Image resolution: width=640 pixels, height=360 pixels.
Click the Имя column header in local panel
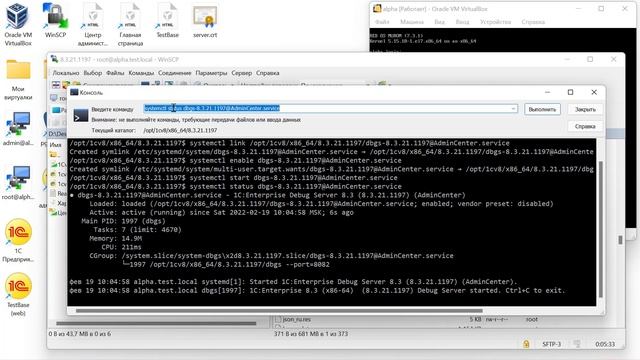point(56,145)
